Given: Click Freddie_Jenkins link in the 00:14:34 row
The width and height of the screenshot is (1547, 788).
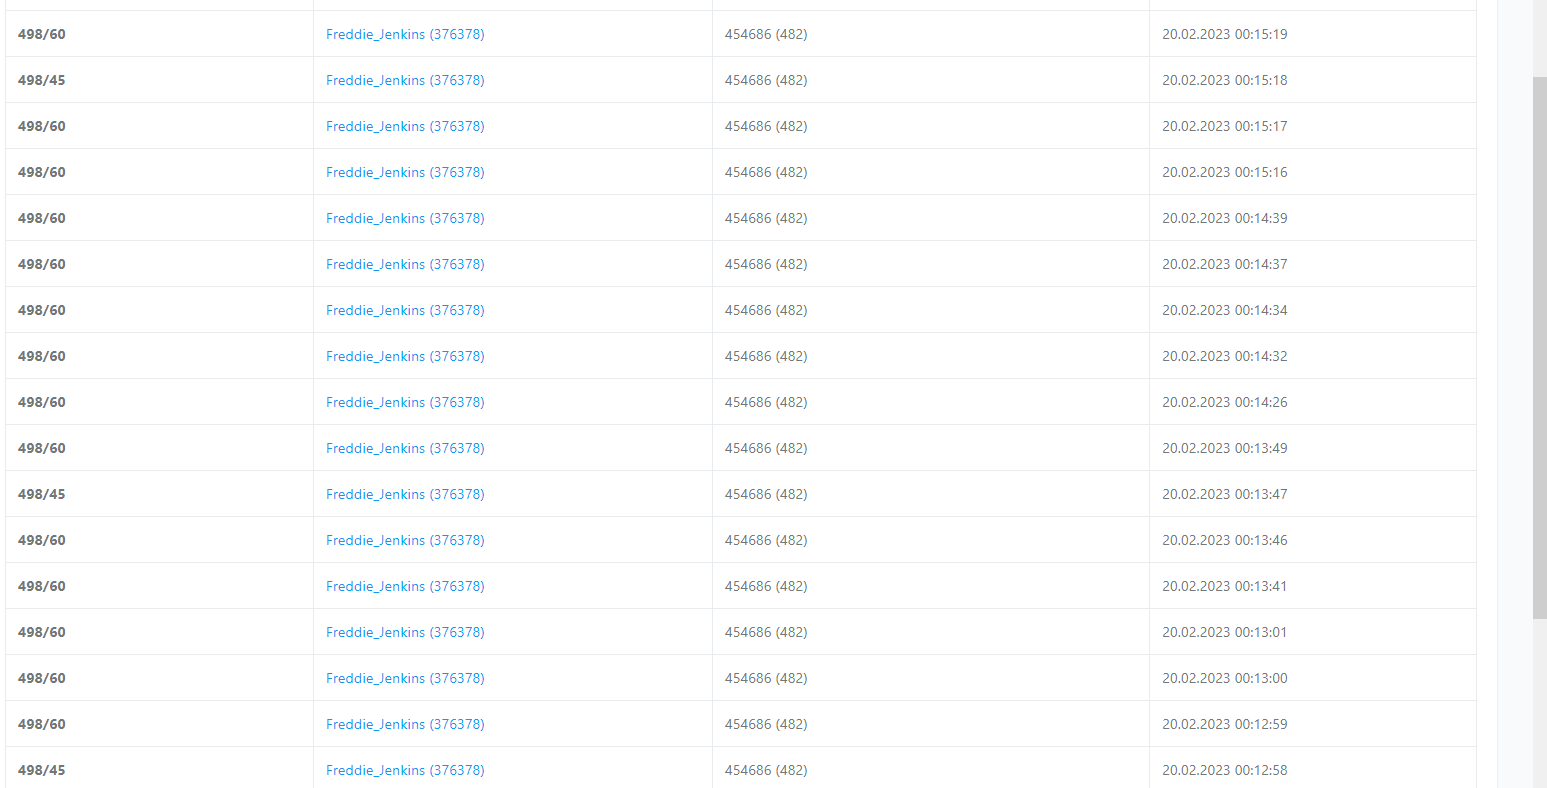Looking at the screenshot, I should tap(405, 310).
